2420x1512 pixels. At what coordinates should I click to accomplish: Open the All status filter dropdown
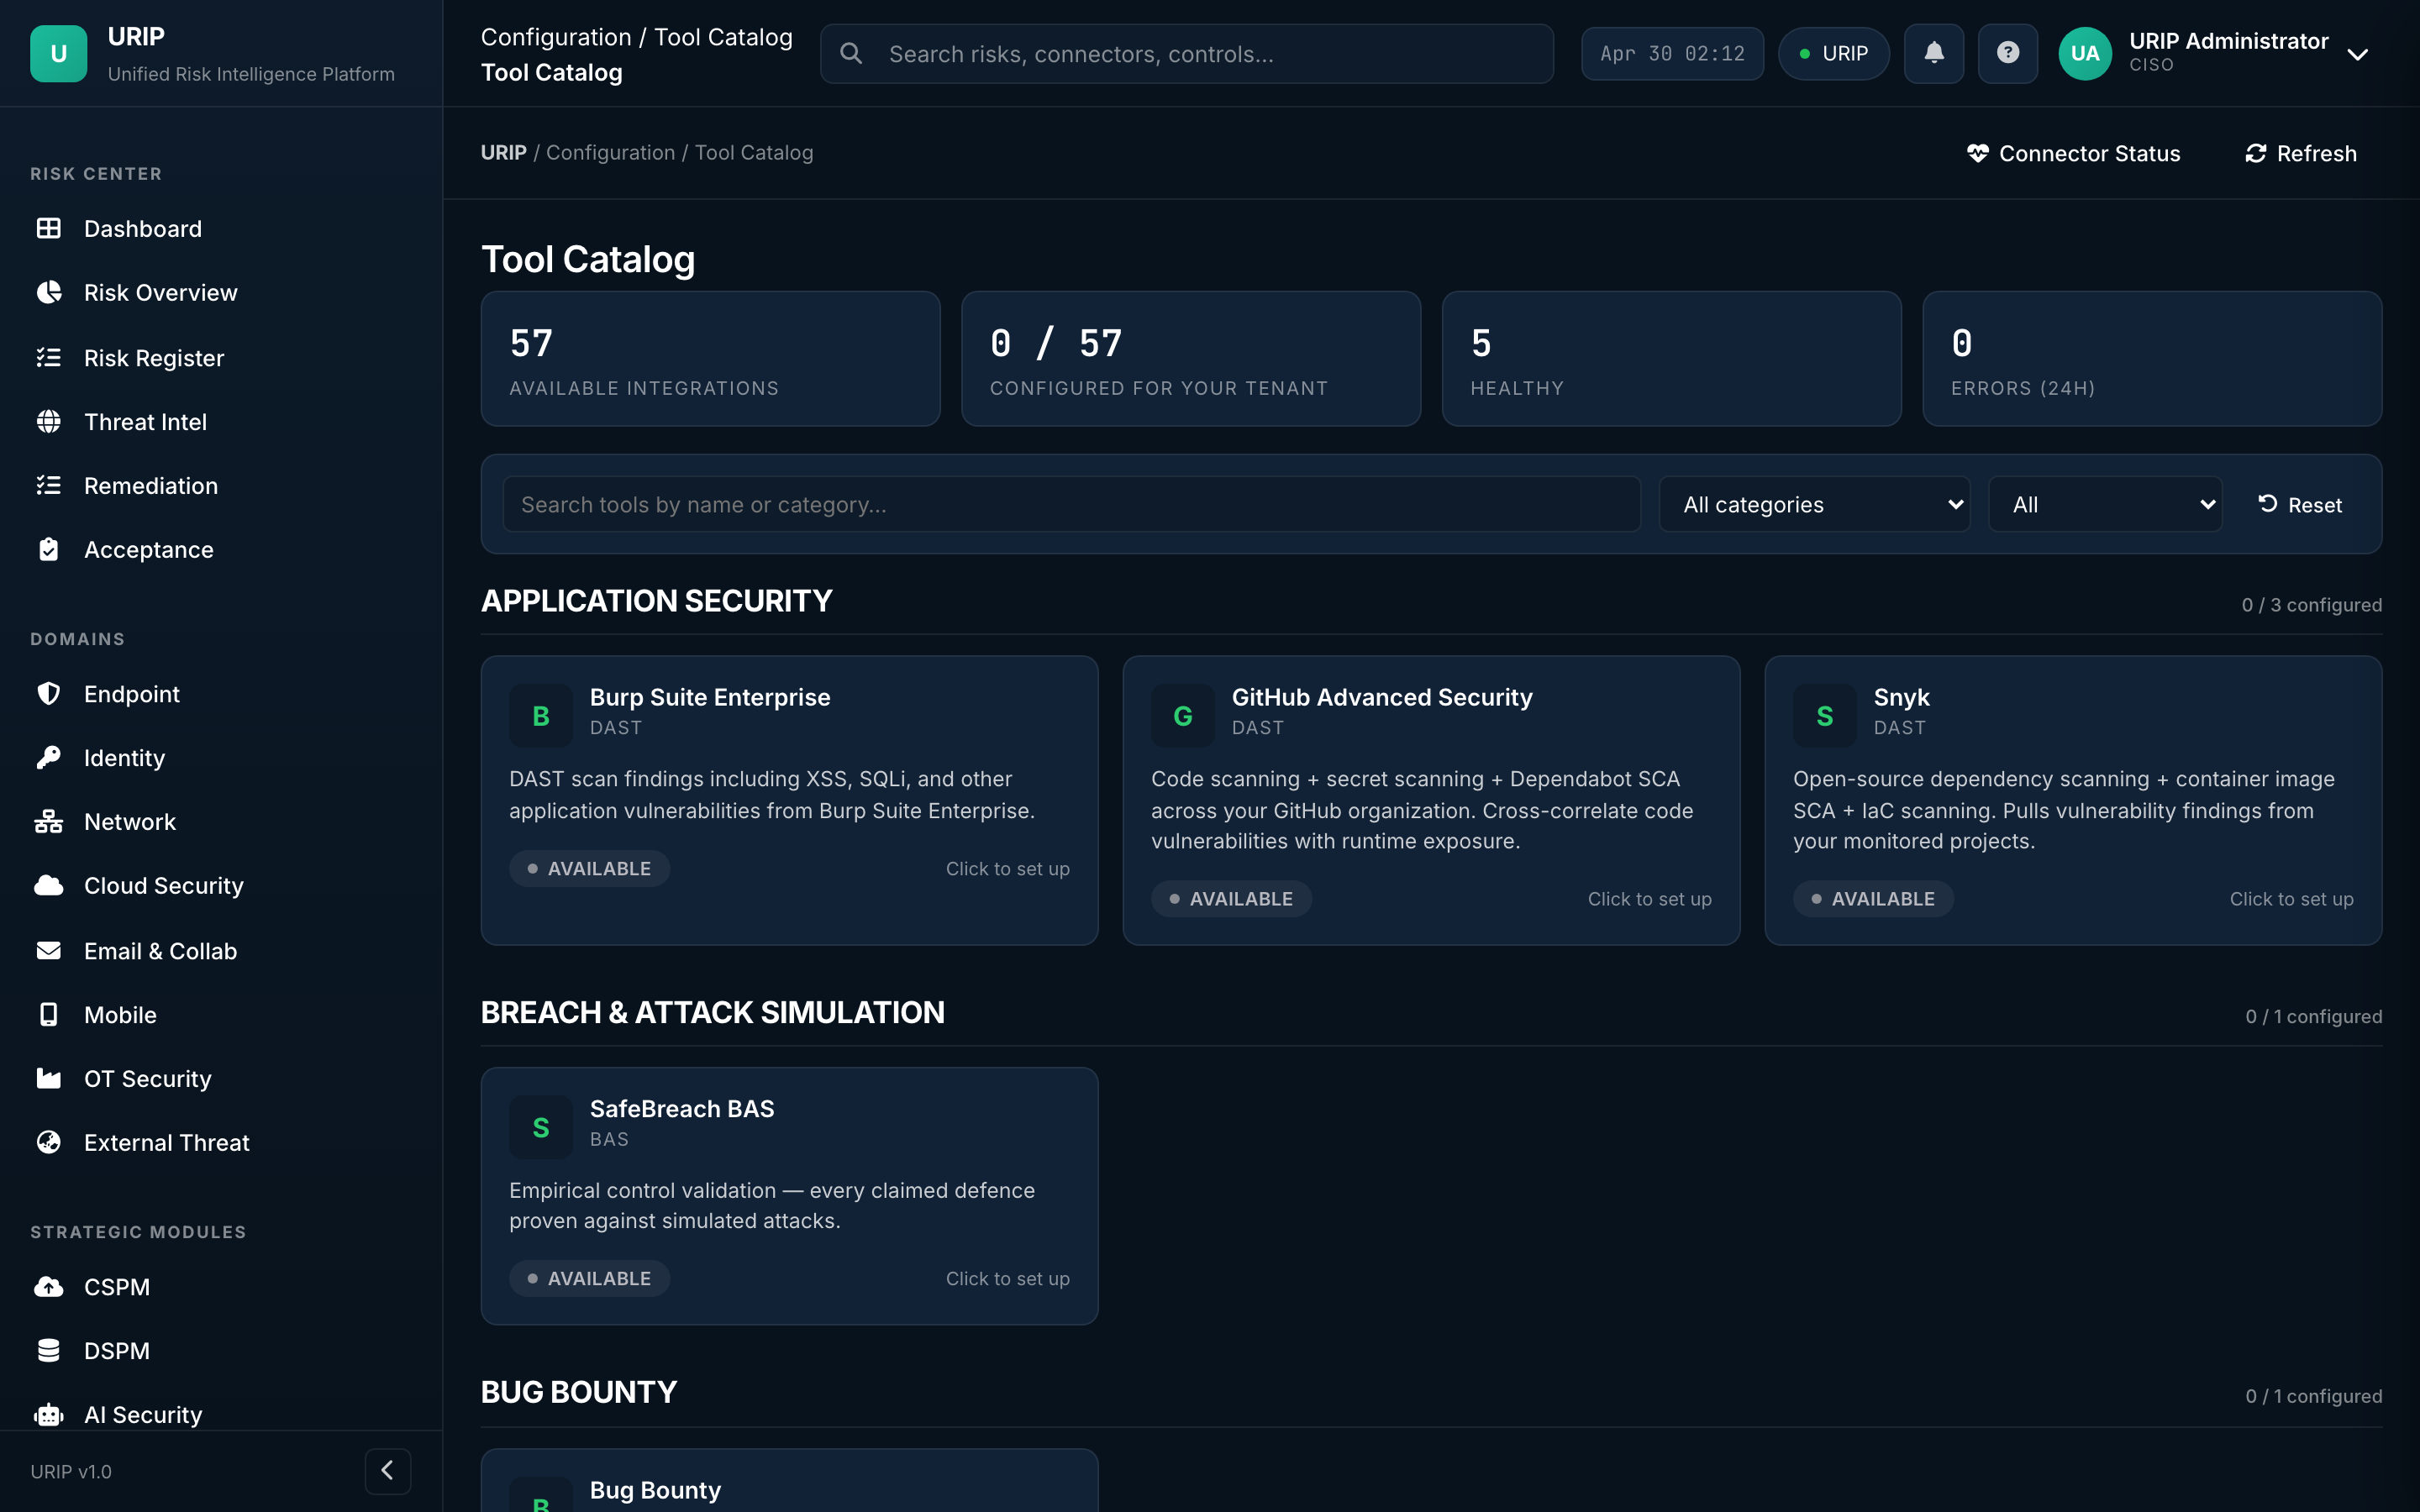click(x=2105, y=504)
